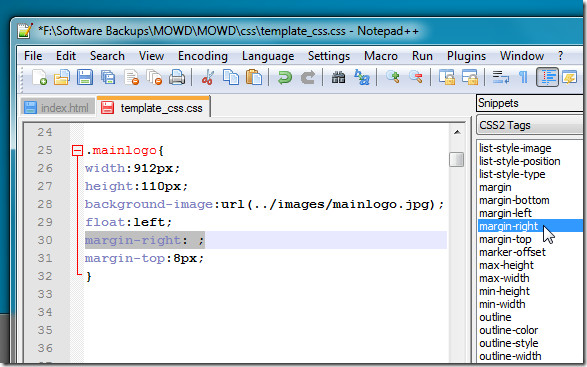The image size is (587, 367).
Task: Close current document toolbar icon
Action: [131, 78]
